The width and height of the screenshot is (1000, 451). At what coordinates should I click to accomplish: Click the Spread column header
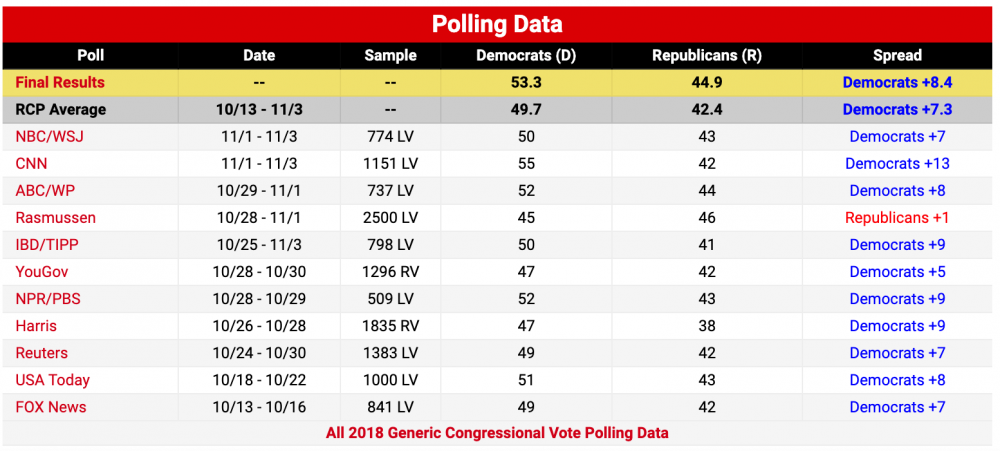coord(897,56)
